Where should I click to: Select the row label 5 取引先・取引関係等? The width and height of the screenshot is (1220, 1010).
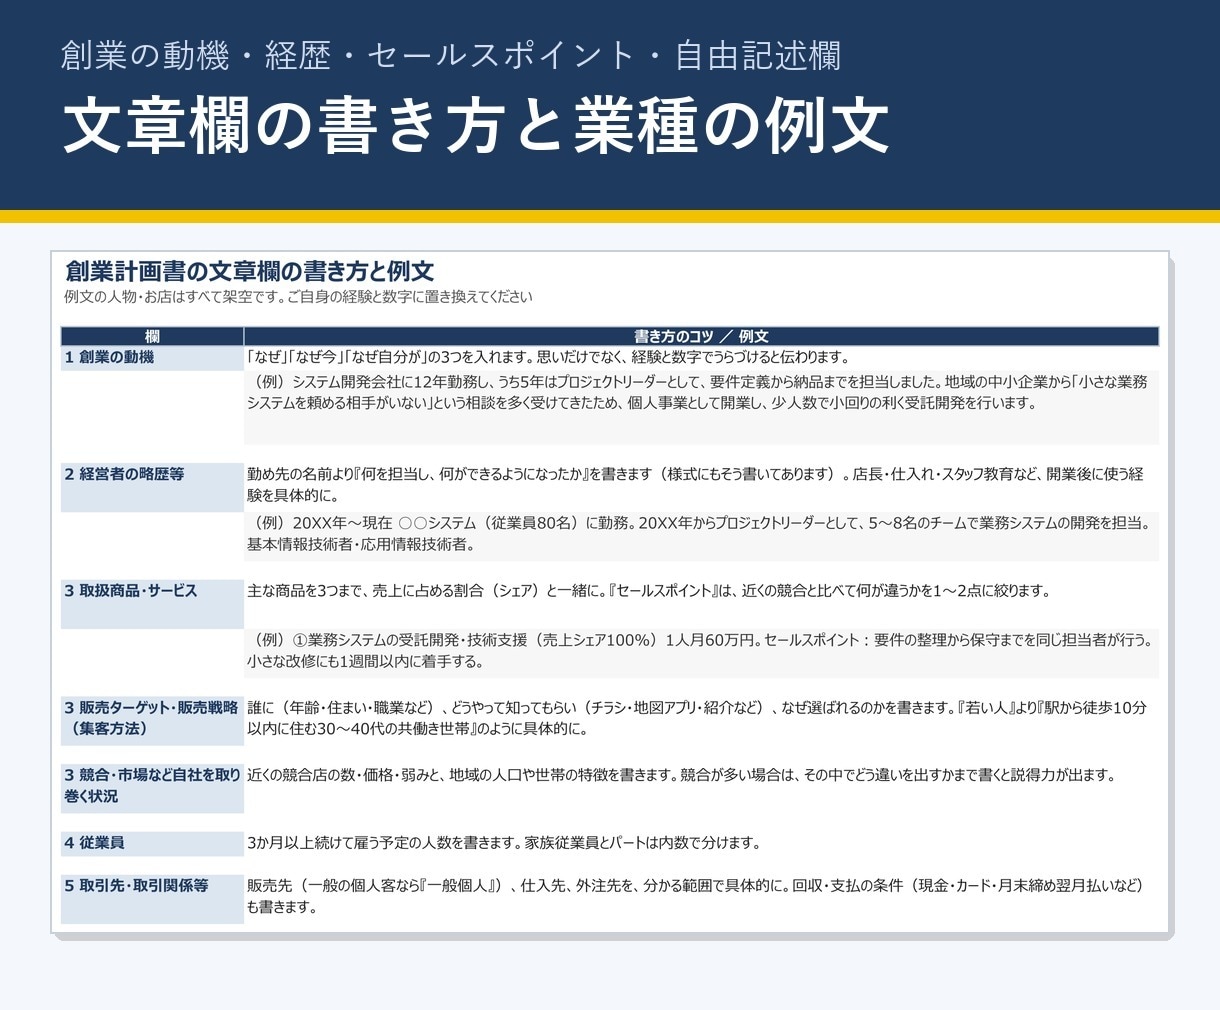(152, 899)
